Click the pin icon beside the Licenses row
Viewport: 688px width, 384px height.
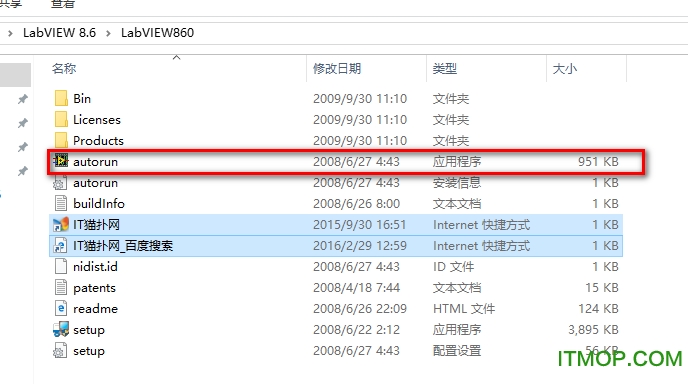[22, 123]
